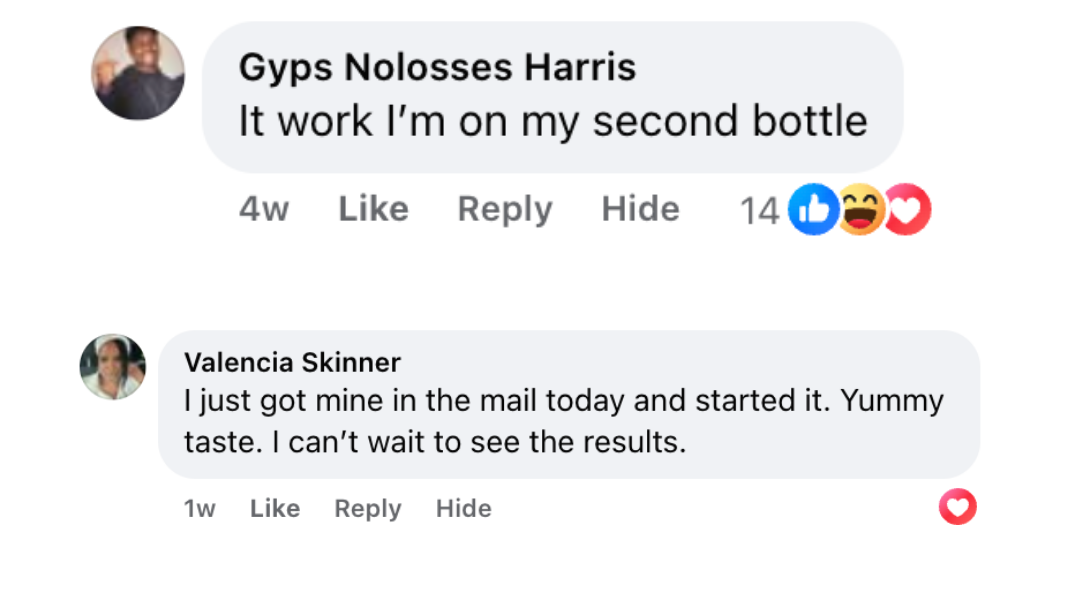Click the 4w timestamp on Gyps' comment
The image size is (1080, 600).
point(262,209)
